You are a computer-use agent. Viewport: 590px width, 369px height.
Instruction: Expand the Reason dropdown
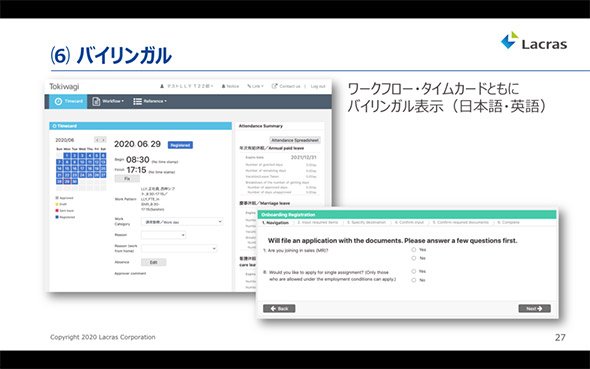(x=164, y=235)
